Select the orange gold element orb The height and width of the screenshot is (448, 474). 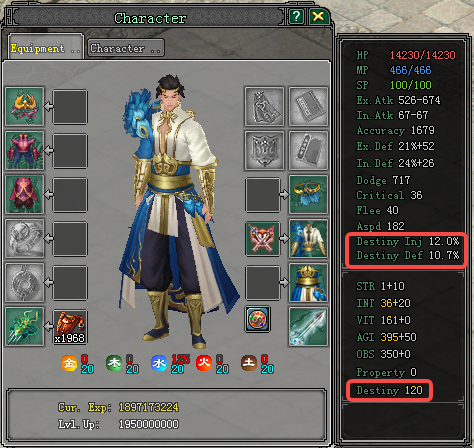(69, 363)
